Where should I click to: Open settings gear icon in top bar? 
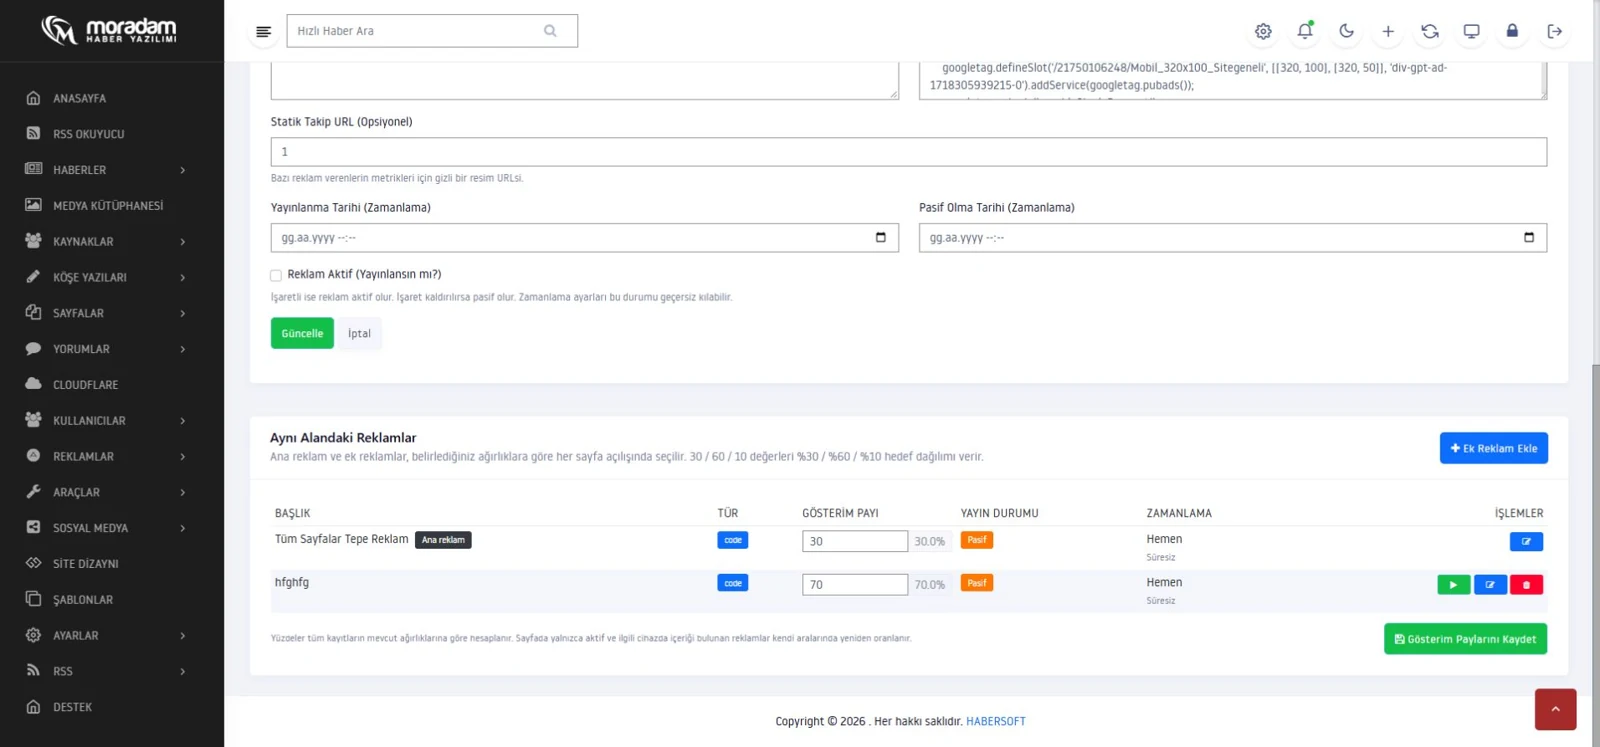point(1263,31)
